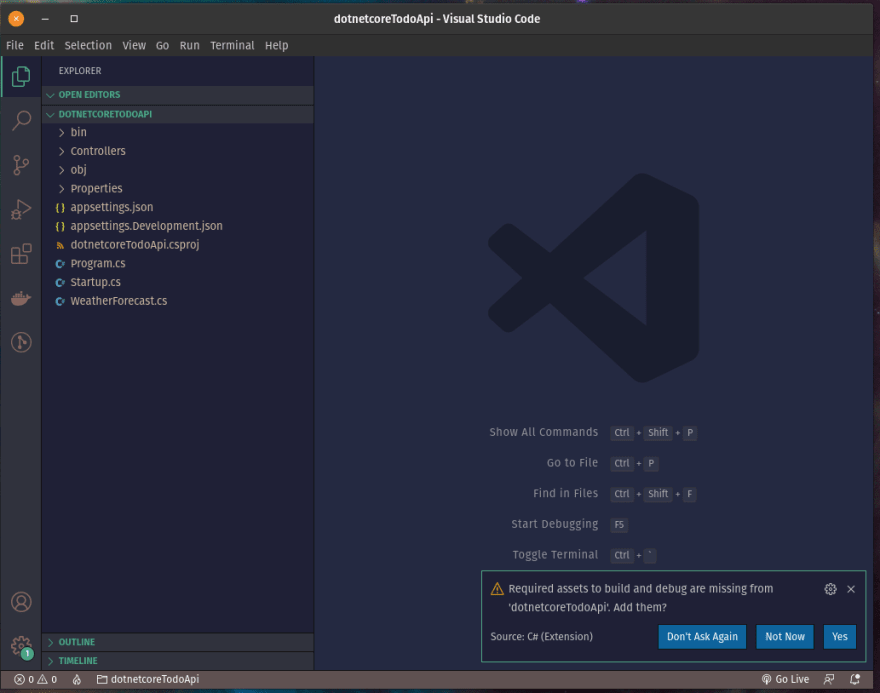
Task: Click Yes to add required assets
Action: tap(840, 637)
